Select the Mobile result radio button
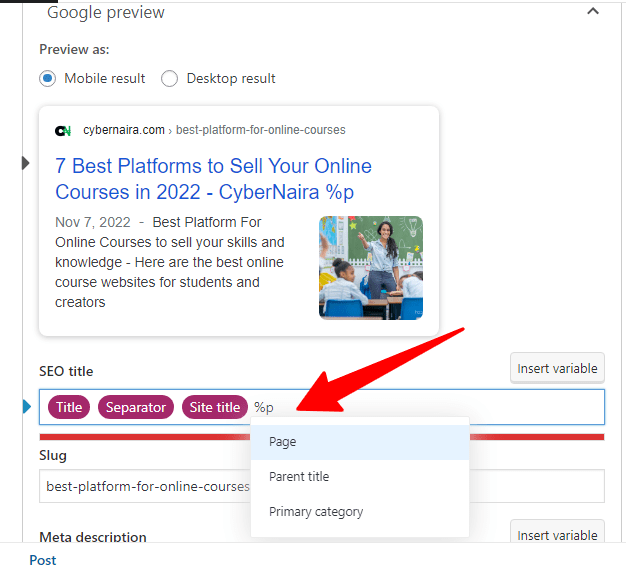Image resolution: width=626 pixels, height=577 pixels. [x=48, y=78]
